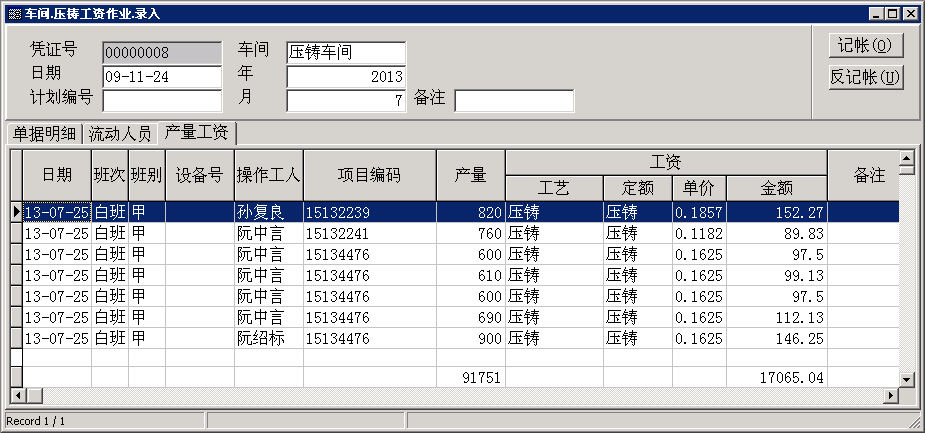Click the current-row indicator arrow on the first row

click(16, 212)
